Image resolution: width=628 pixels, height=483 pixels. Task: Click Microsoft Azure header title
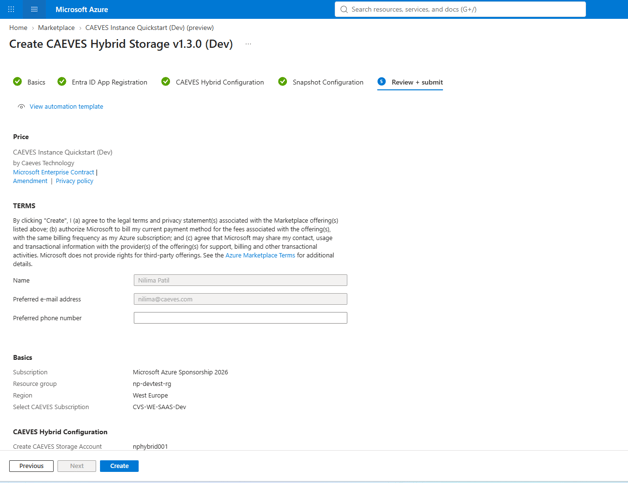(82, 9)
